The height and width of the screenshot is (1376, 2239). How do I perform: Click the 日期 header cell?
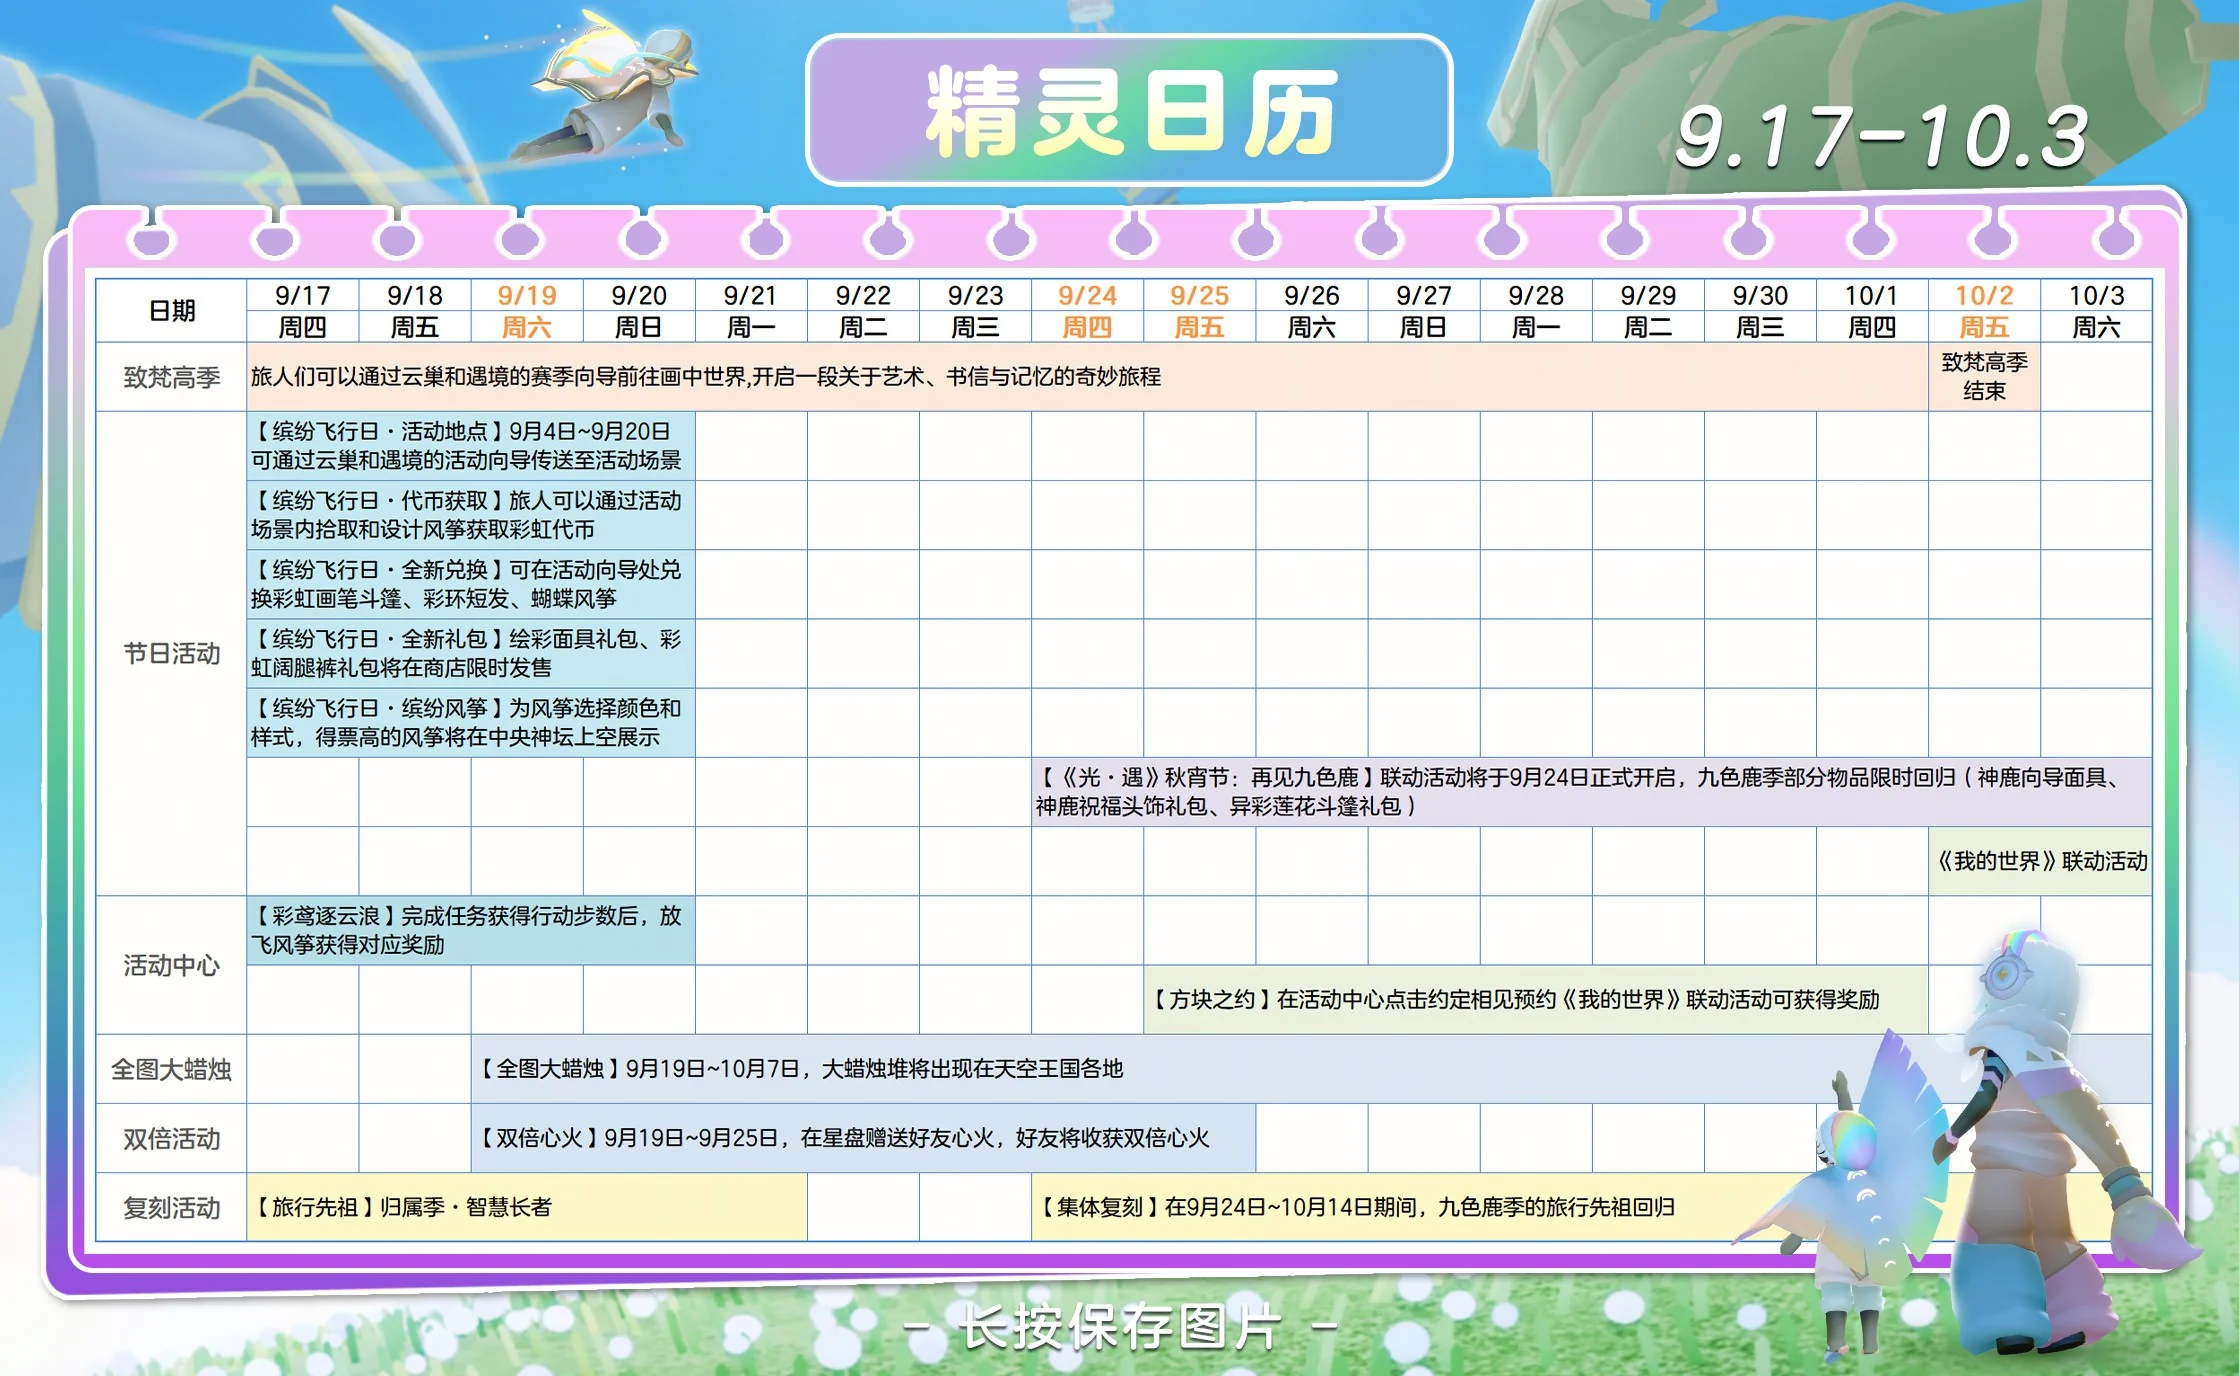(x=171, y=311)
